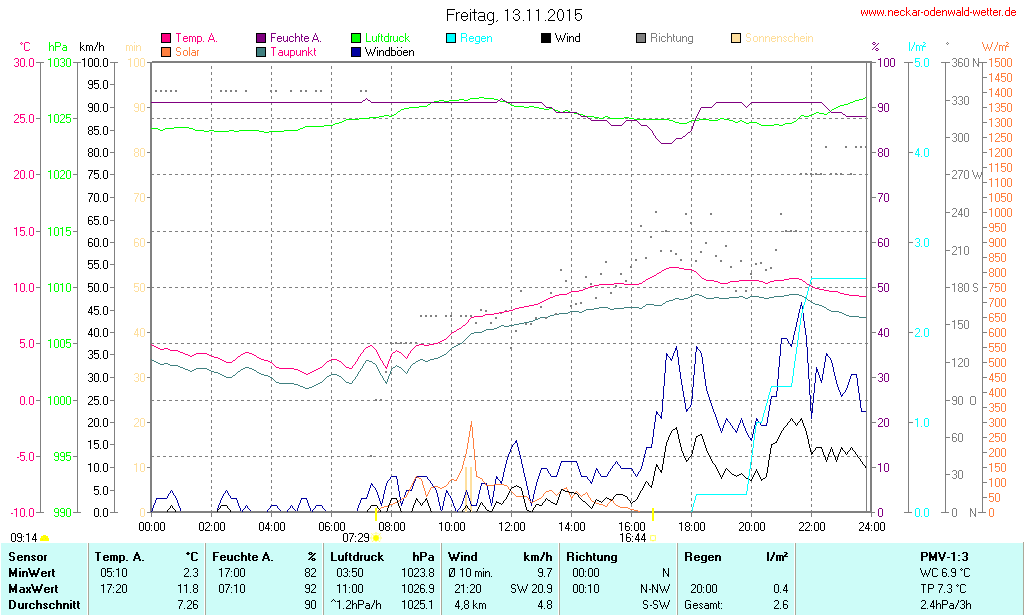The image size is (1024, 615).
Task: Click the black Wind legend square
Action: tap(545, 39)
